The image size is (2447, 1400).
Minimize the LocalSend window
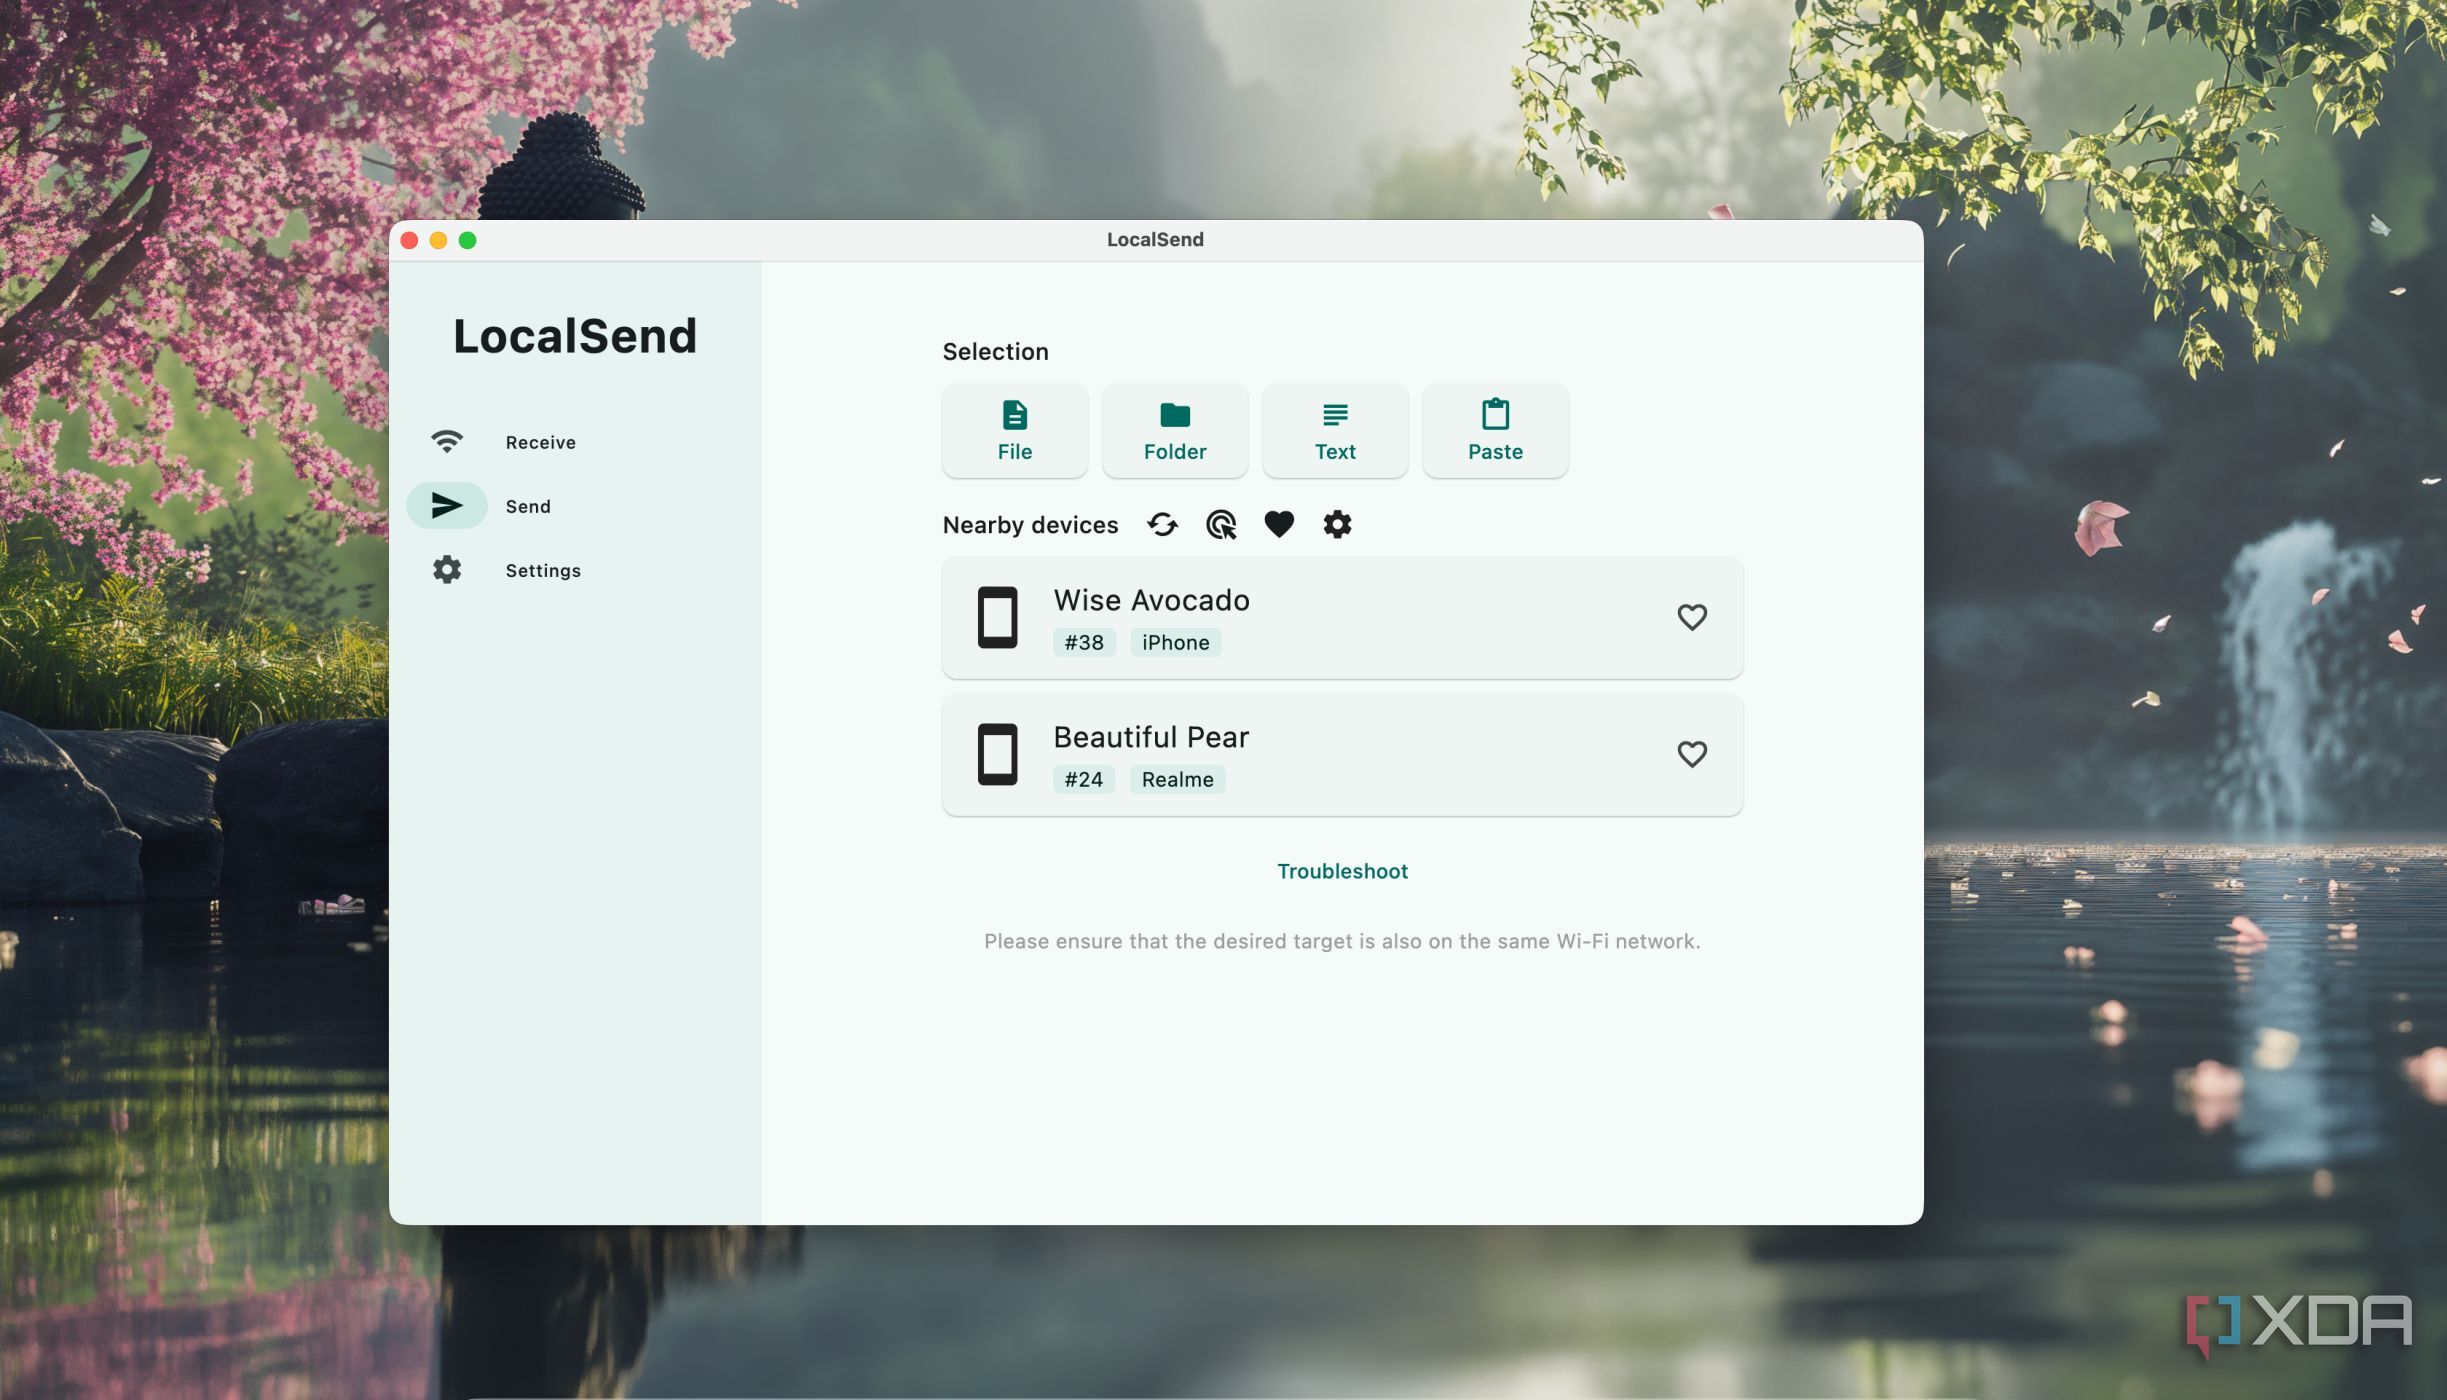(438, 240)
